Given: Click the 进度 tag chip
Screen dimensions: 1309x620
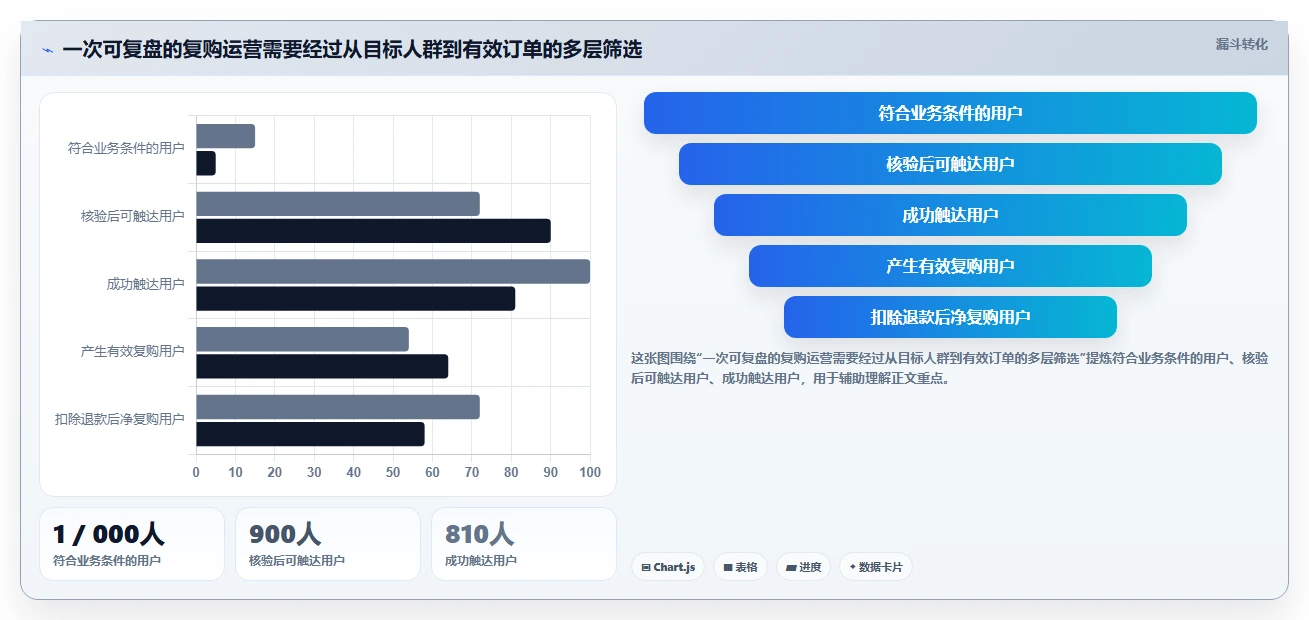Looking at the screenshot, I should tap(803, 567).
